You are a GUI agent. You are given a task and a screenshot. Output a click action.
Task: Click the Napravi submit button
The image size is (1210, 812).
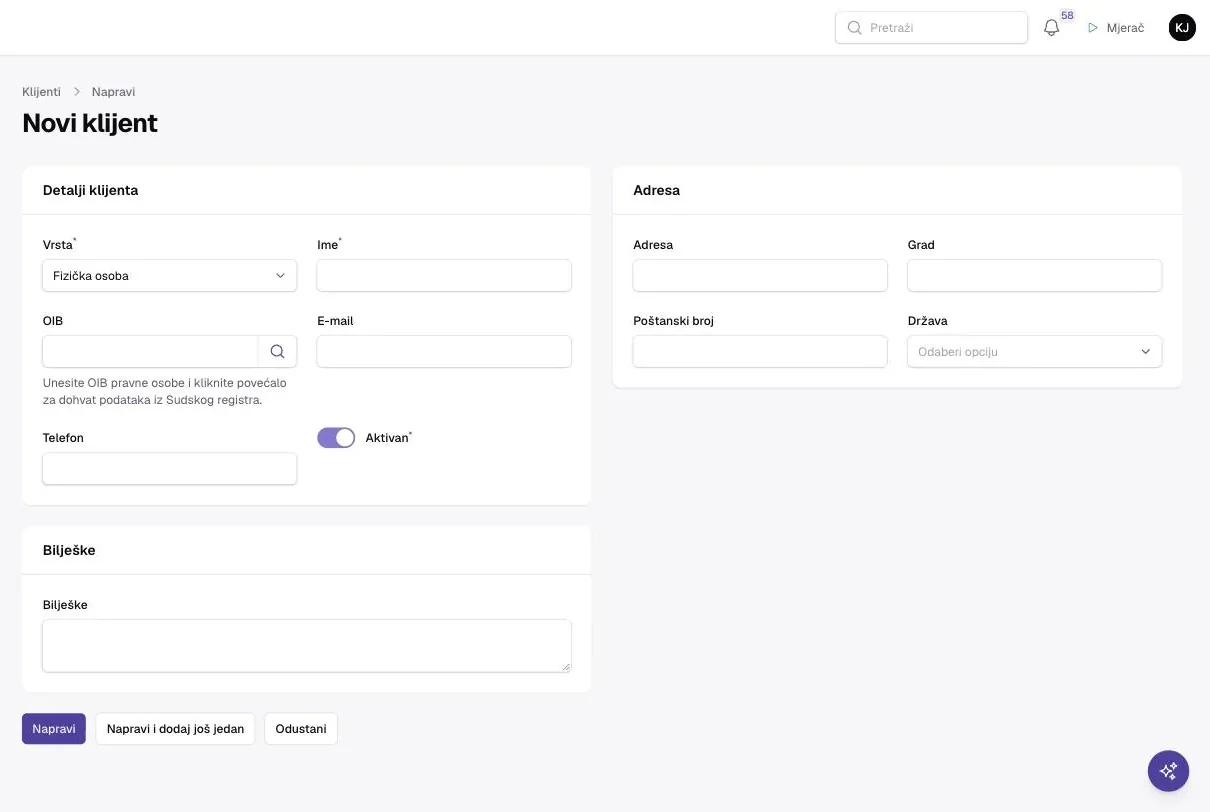pyautogui.click(x=54, y=729)
